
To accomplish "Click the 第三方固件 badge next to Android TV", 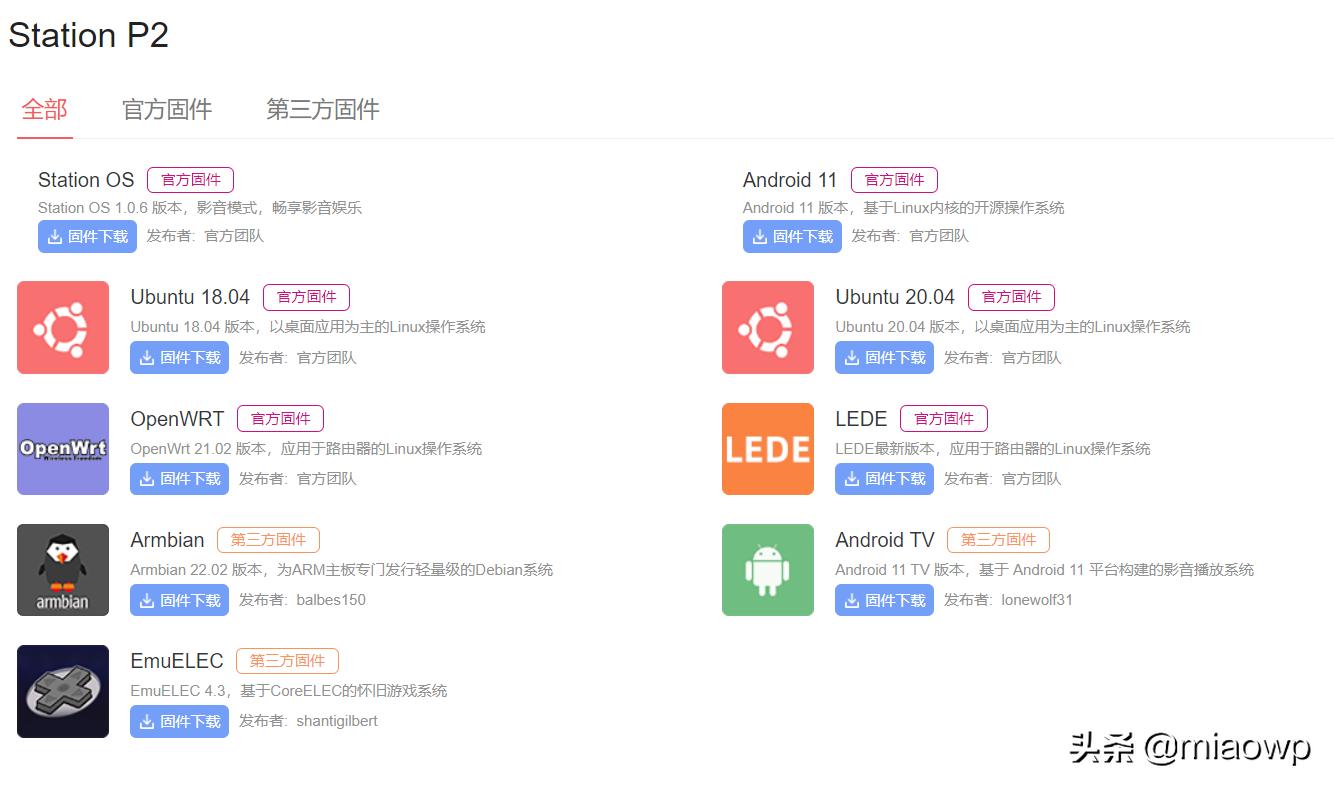I will [x=998, y=539].
